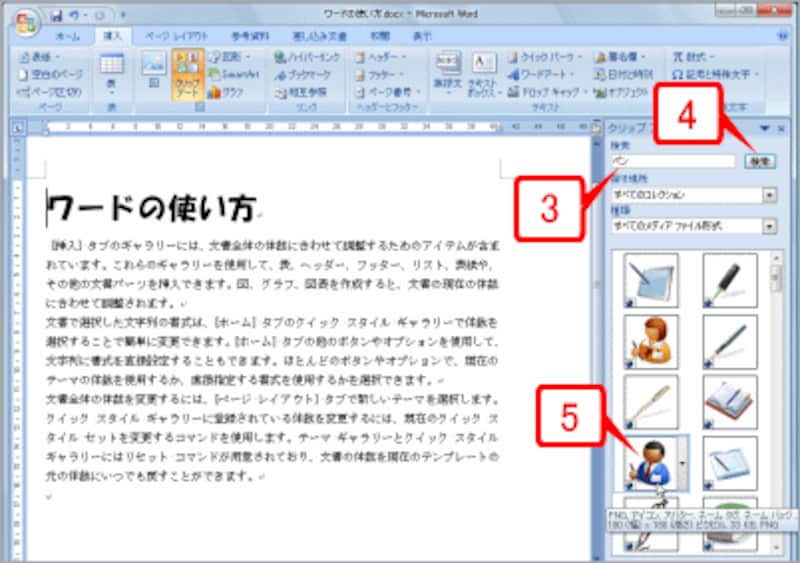Open the ヘッダー header dropdown

pyautogui.click(x=381, y=57)
